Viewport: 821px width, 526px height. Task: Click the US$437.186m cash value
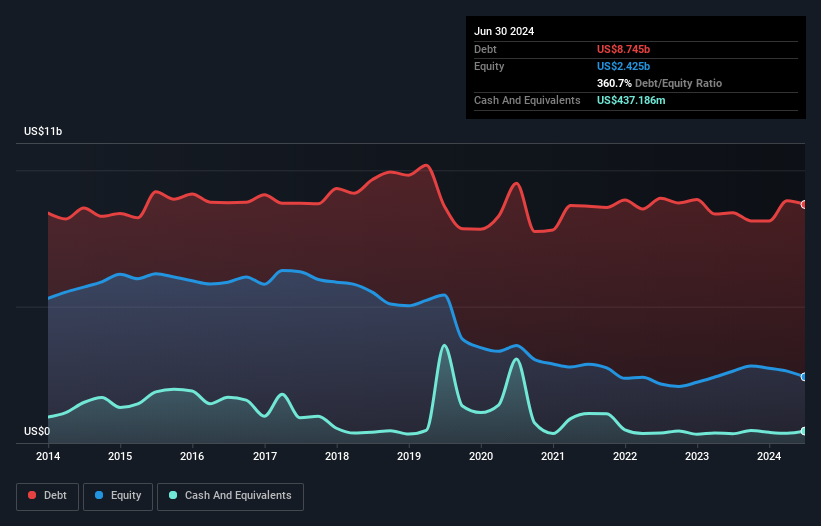(631, 100)
